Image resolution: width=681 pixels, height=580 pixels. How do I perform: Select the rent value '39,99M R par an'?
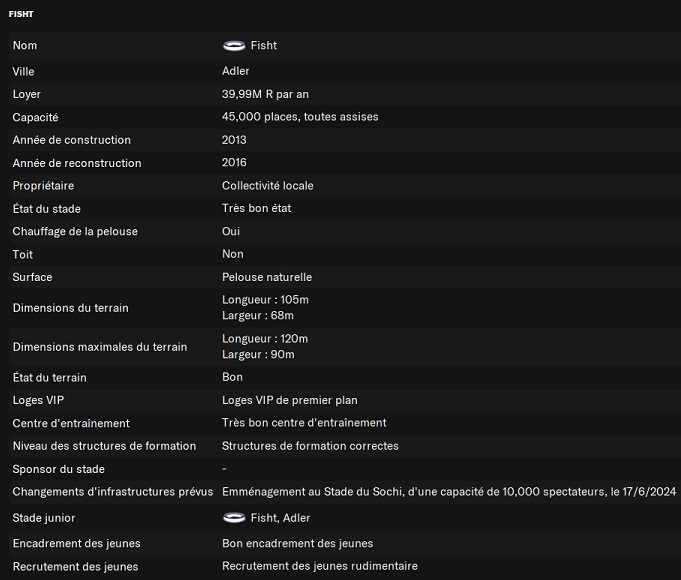click(x=265, y=94)
